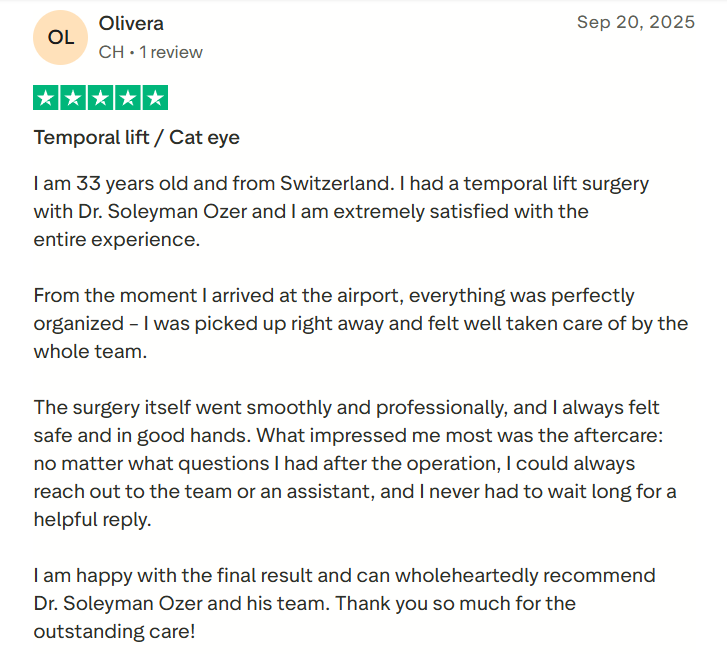Click the paragraph about arriving at the airport

coord(360,324)
